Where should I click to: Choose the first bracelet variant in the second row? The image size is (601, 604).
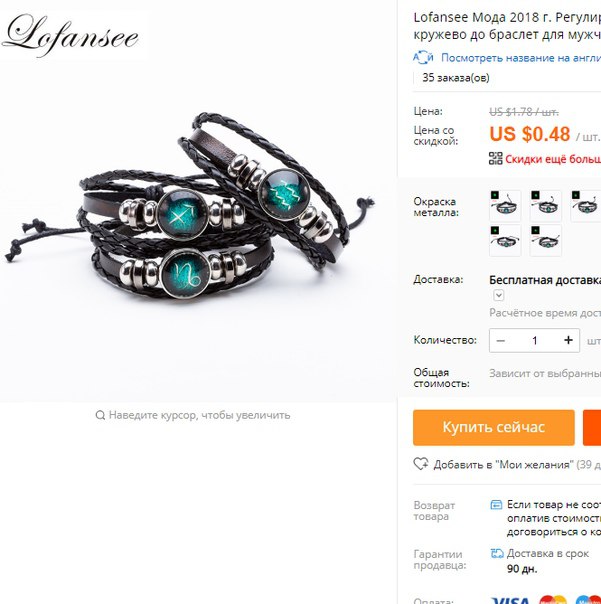(x=505, y=240)
